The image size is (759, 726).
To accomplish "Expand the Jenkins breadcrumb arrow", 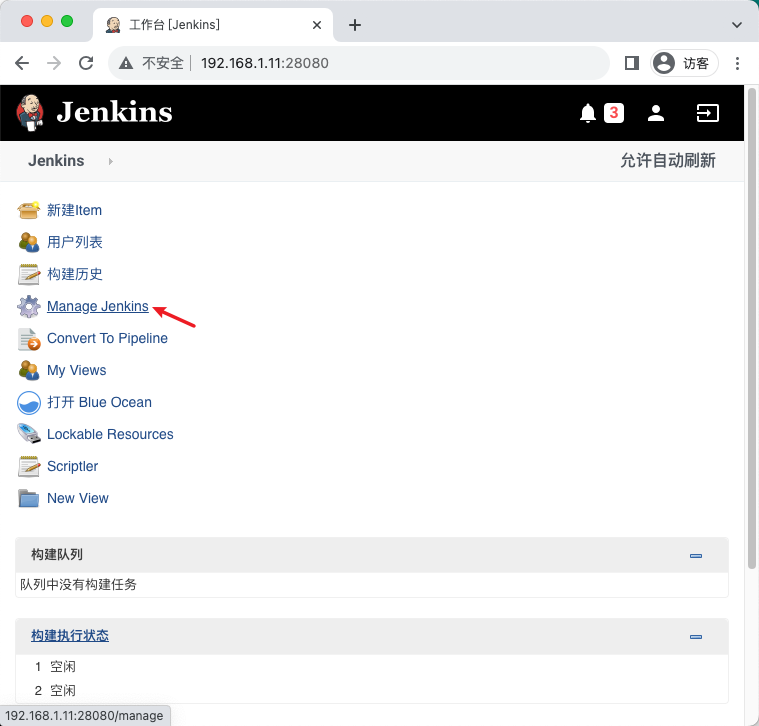I will pos(111,161).
